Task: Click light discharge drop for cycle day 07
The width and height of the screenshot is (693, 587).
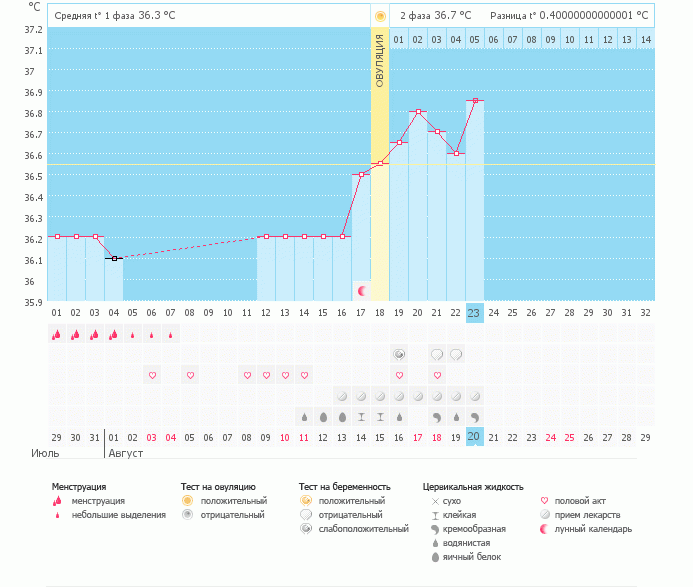Action: (171, 335)
